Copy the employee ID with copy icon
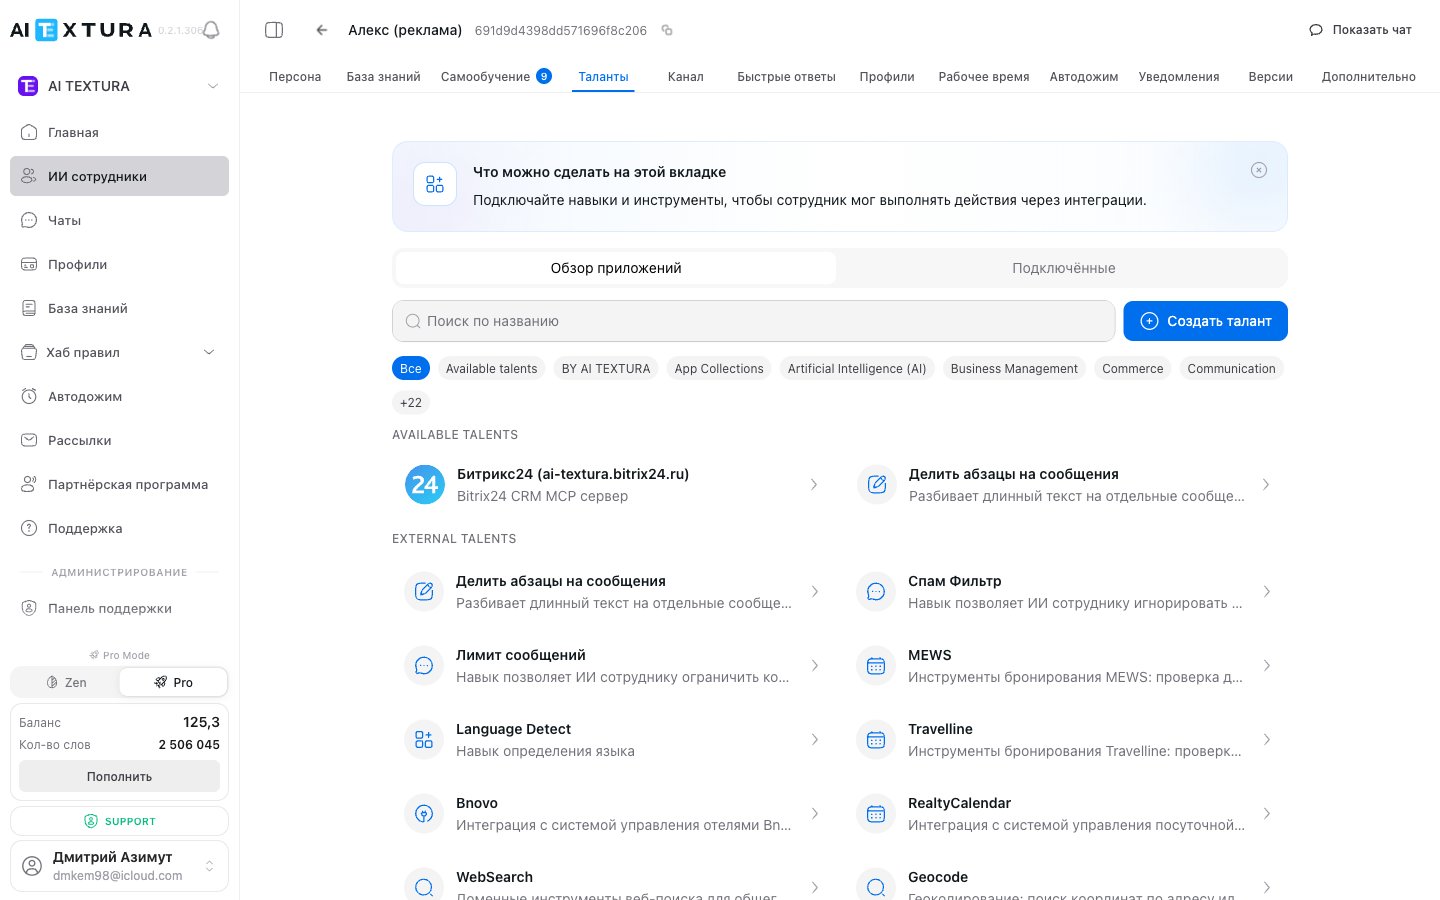 click(x=667, y=30)
